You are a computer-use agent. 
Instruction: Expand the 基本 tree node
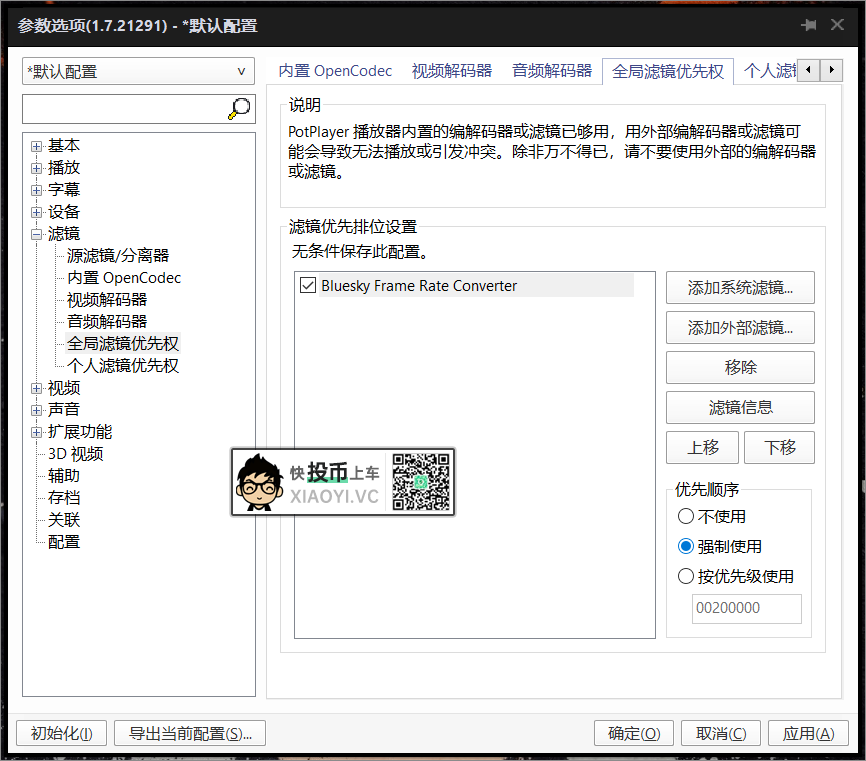point(36,146)
